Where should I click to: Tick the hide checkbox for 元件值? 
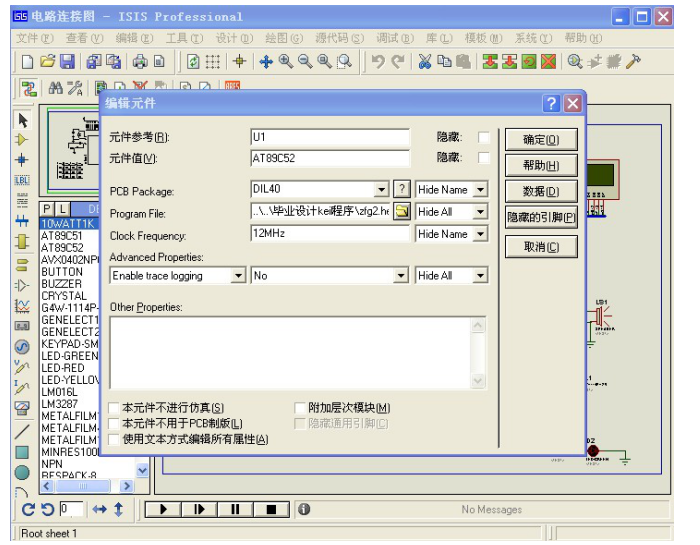click(x=483, y=158)
